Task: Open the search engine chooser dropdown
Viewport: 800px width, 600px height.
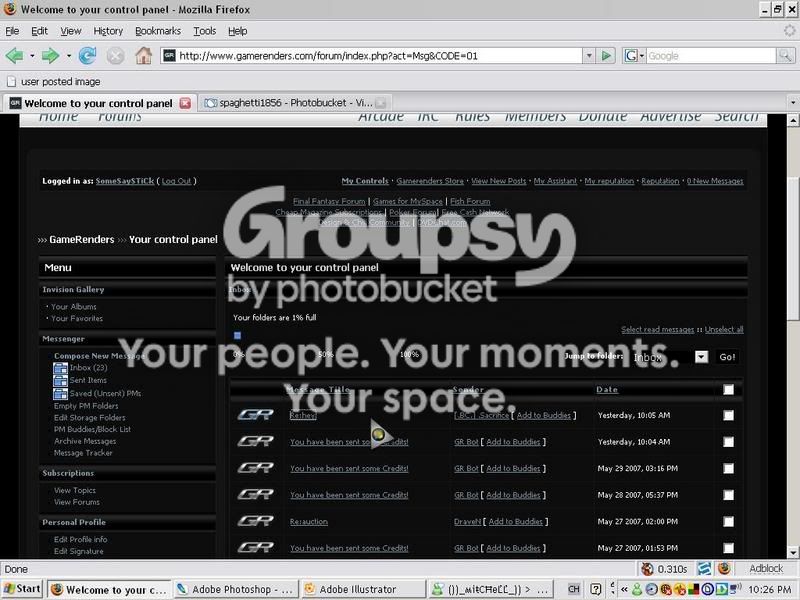Action: (x=634, y=56)
